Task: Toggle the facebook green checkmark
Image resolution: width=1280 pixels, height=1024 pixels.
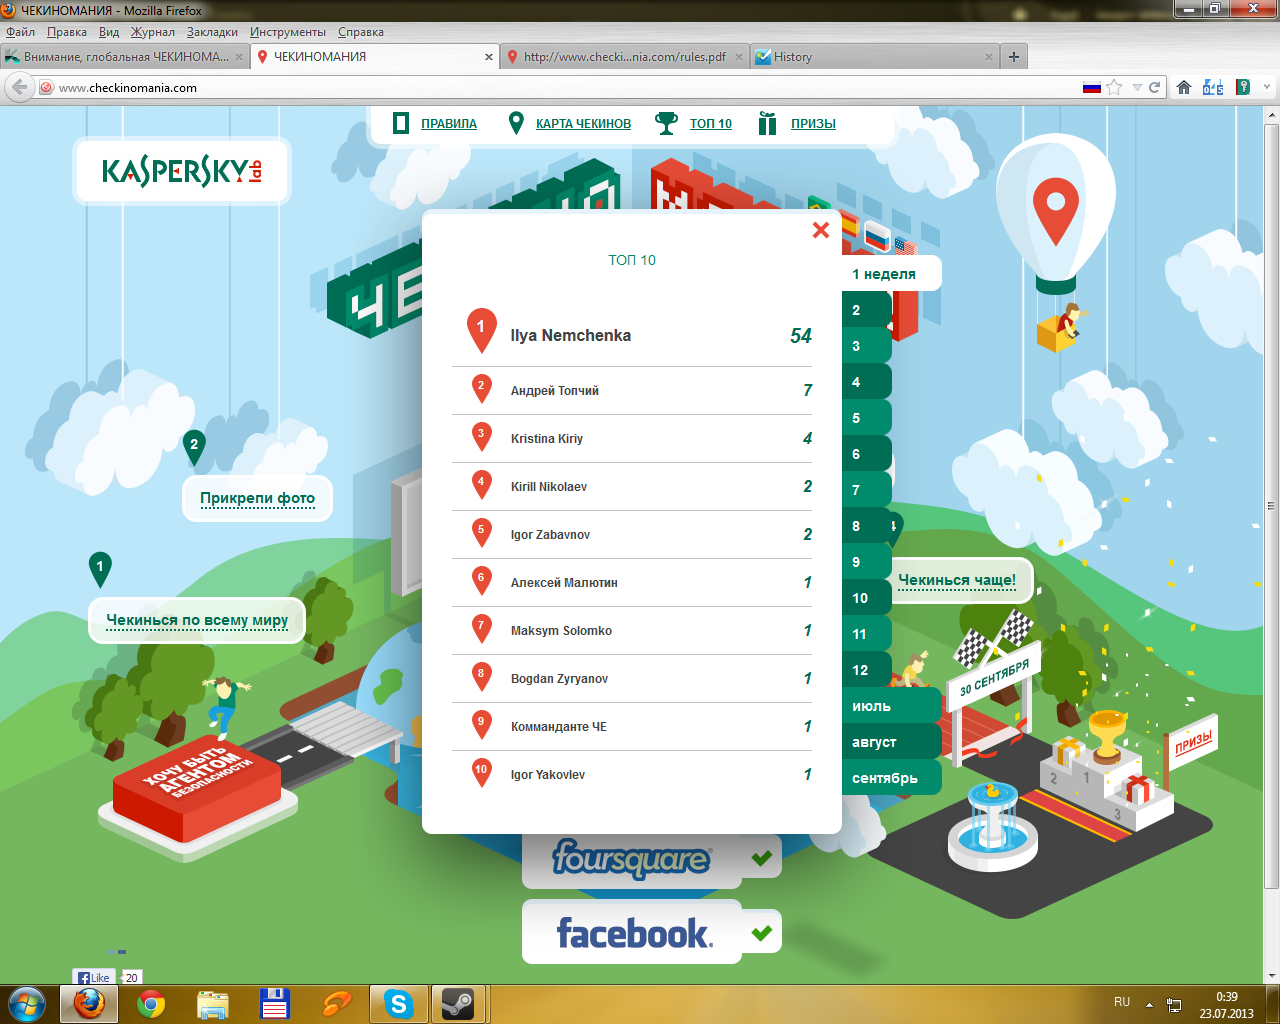Action: click(762, 933)
